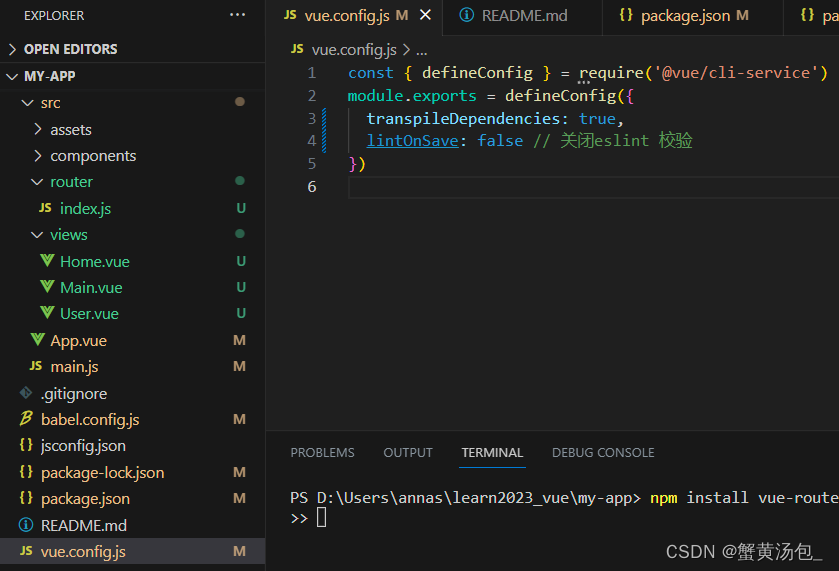The image size is (839, 571).
Task: Collapse the MY-APP project section
Action: 12,77
